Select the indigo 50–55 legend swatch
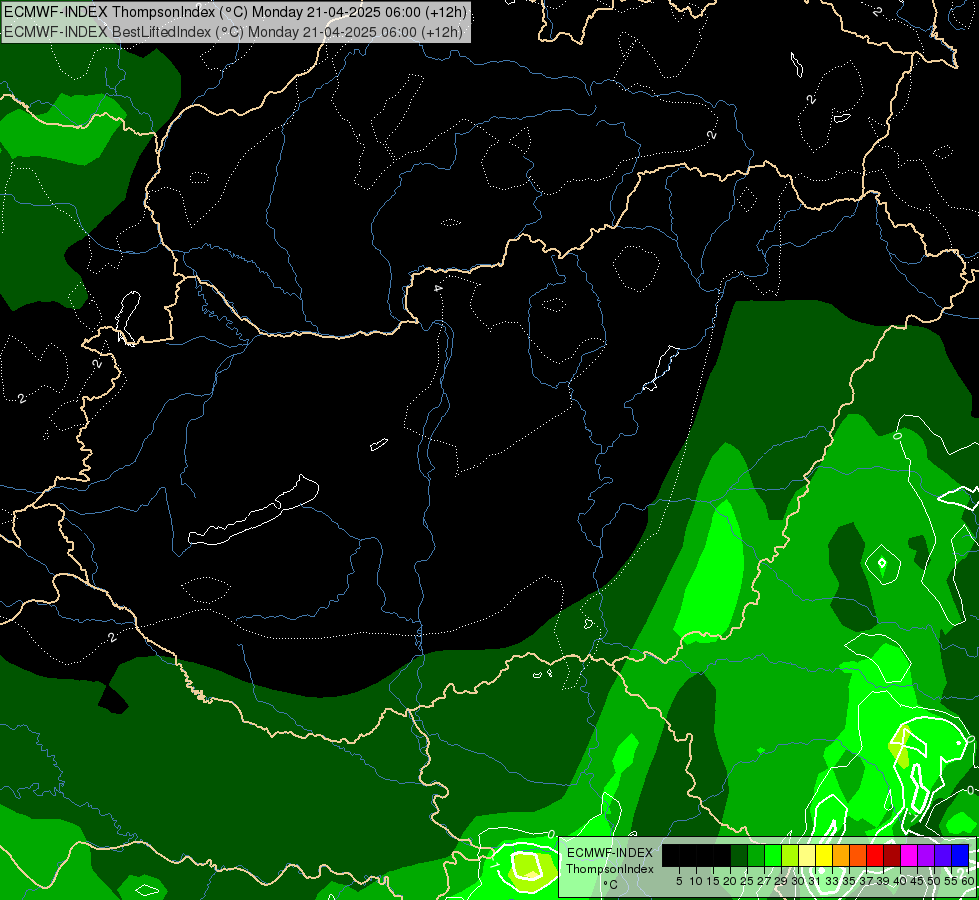This screenshot has width=979, height=900. coord(943,856)
